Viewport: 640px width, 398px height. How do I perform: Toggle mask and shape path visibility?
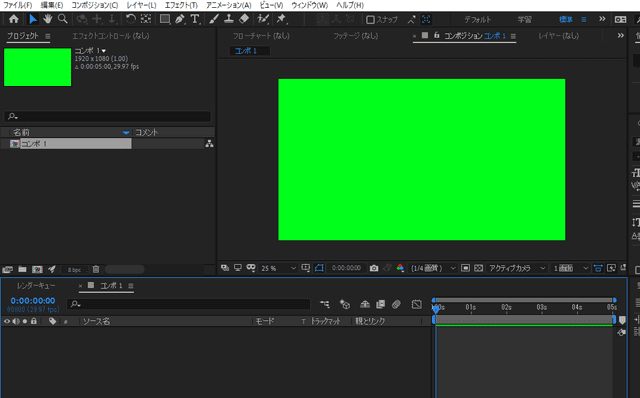[x=319, y=268]
